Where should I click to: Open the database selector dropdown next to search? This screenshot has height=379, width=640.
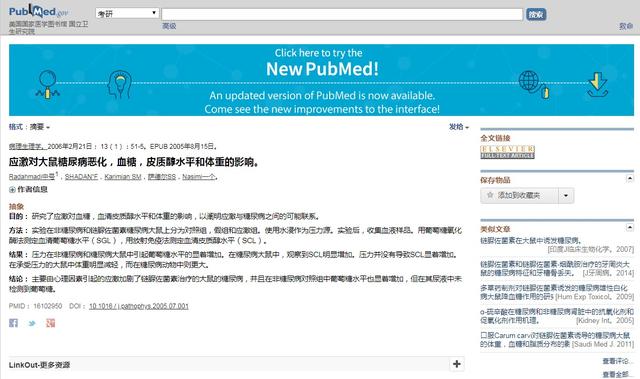pyautogui.click(x=127, y=13)
